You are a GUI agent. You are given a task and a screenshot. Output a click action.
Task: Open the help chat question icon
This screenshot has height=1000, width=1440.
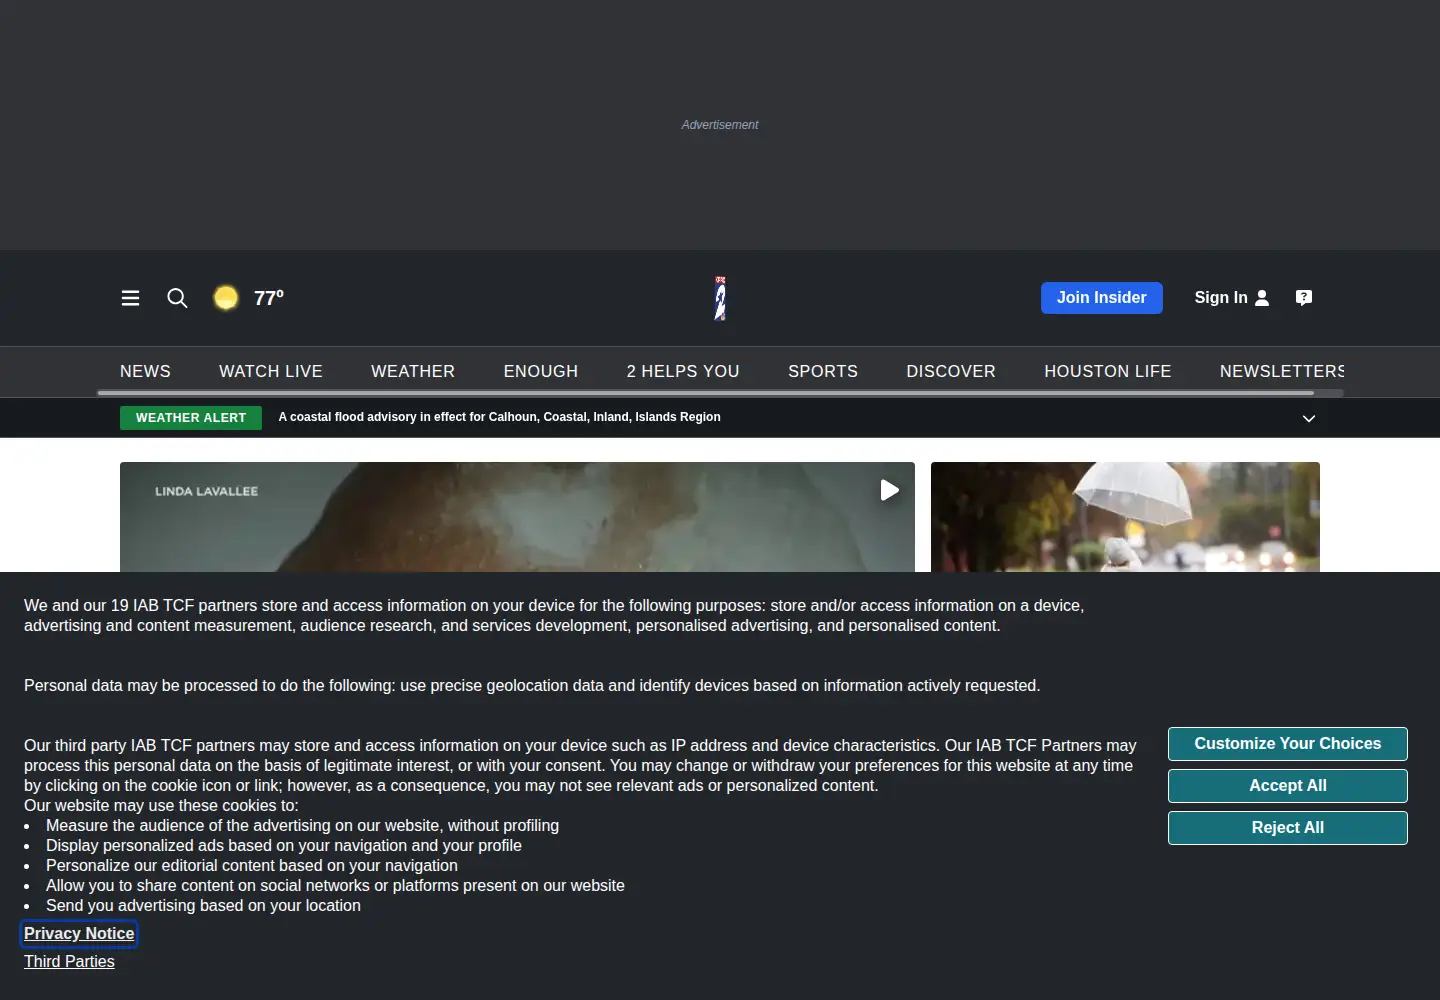coord(1304,298)
